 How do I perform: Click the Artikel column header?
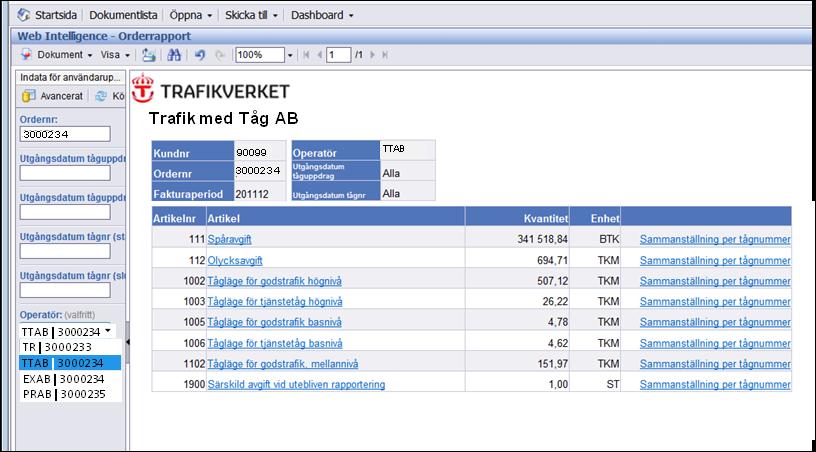[335, 216]
